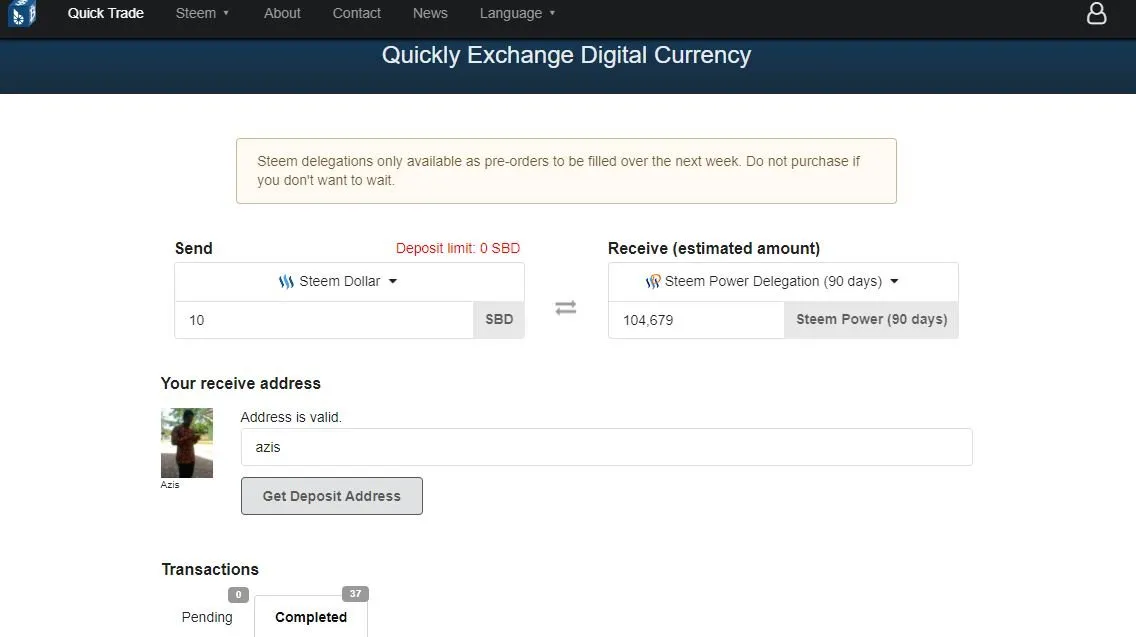Click the Steem delegations pre-order notice
Image resolution: width=1136 pixels, height=637 pixels.
tap(567, 171)
